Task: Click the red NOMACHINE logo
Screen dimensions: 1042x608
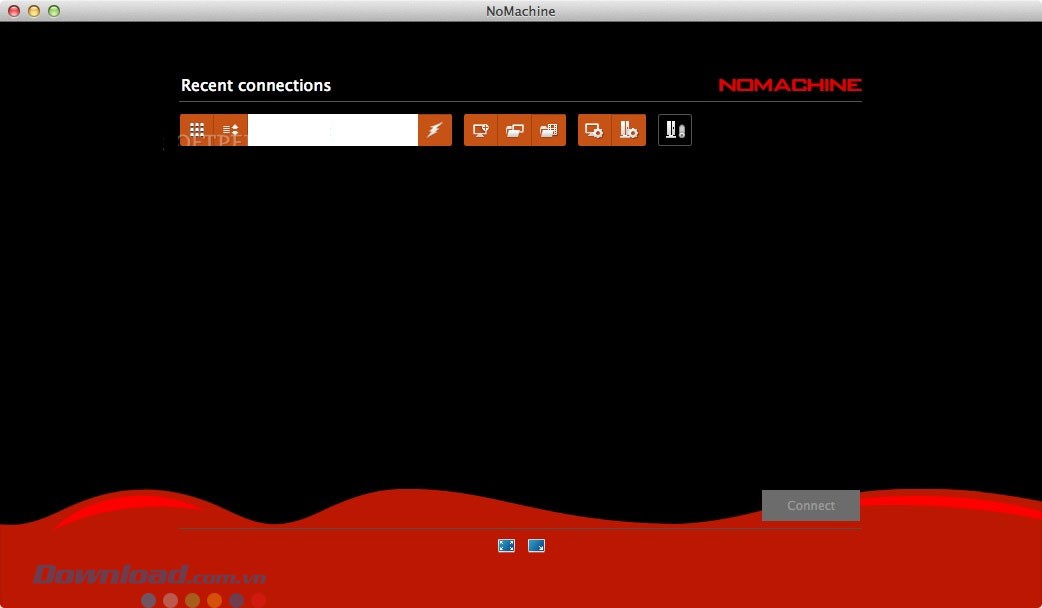Action: pos(789,85)
